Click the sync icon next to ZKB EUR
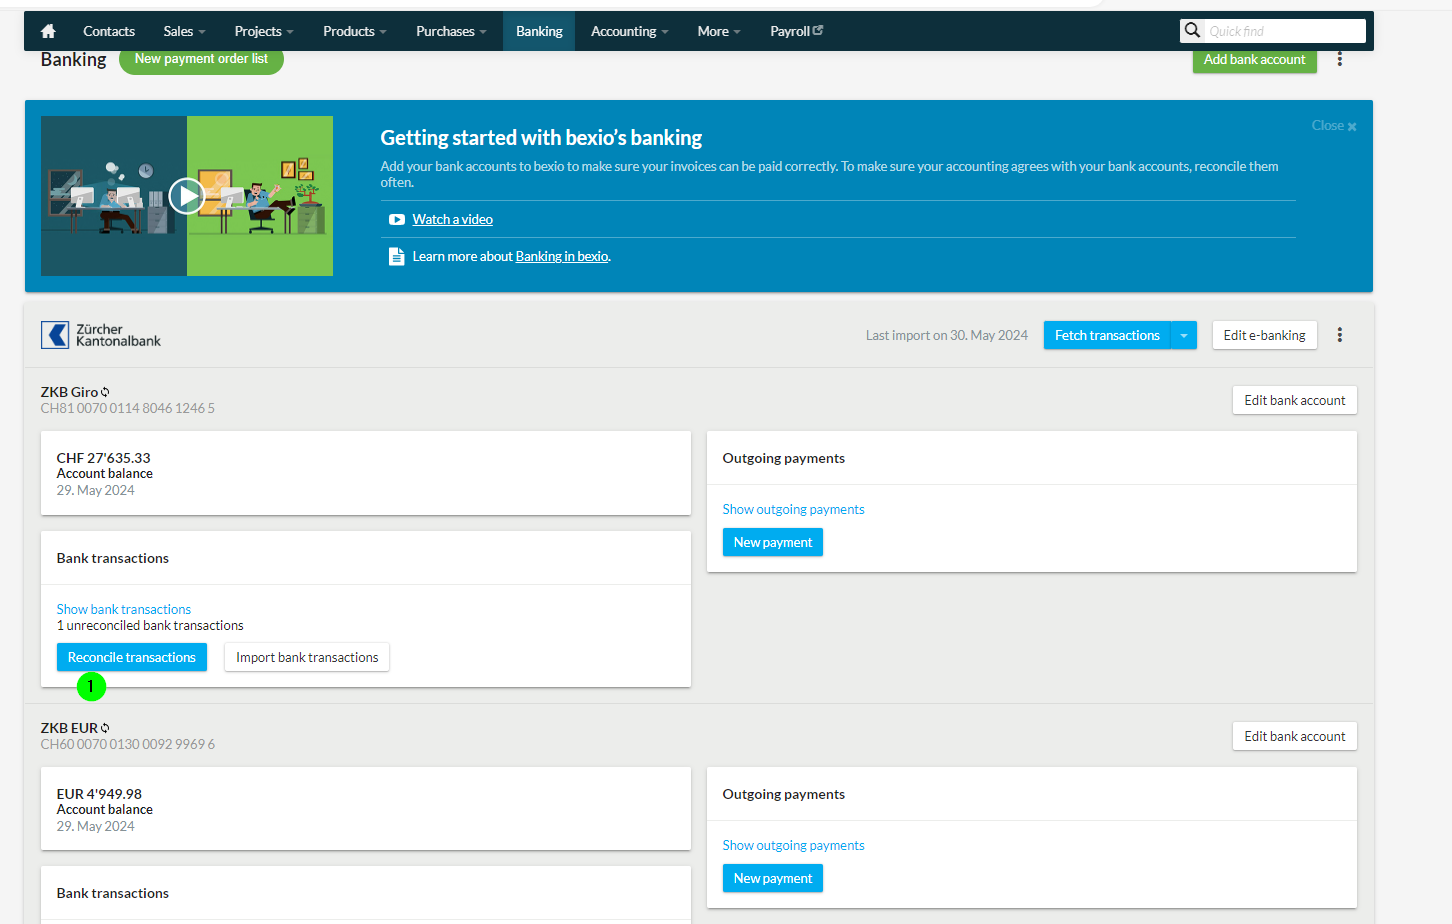Image resolution: width=1452 pixels, height=924 pixels. (105, 728)
